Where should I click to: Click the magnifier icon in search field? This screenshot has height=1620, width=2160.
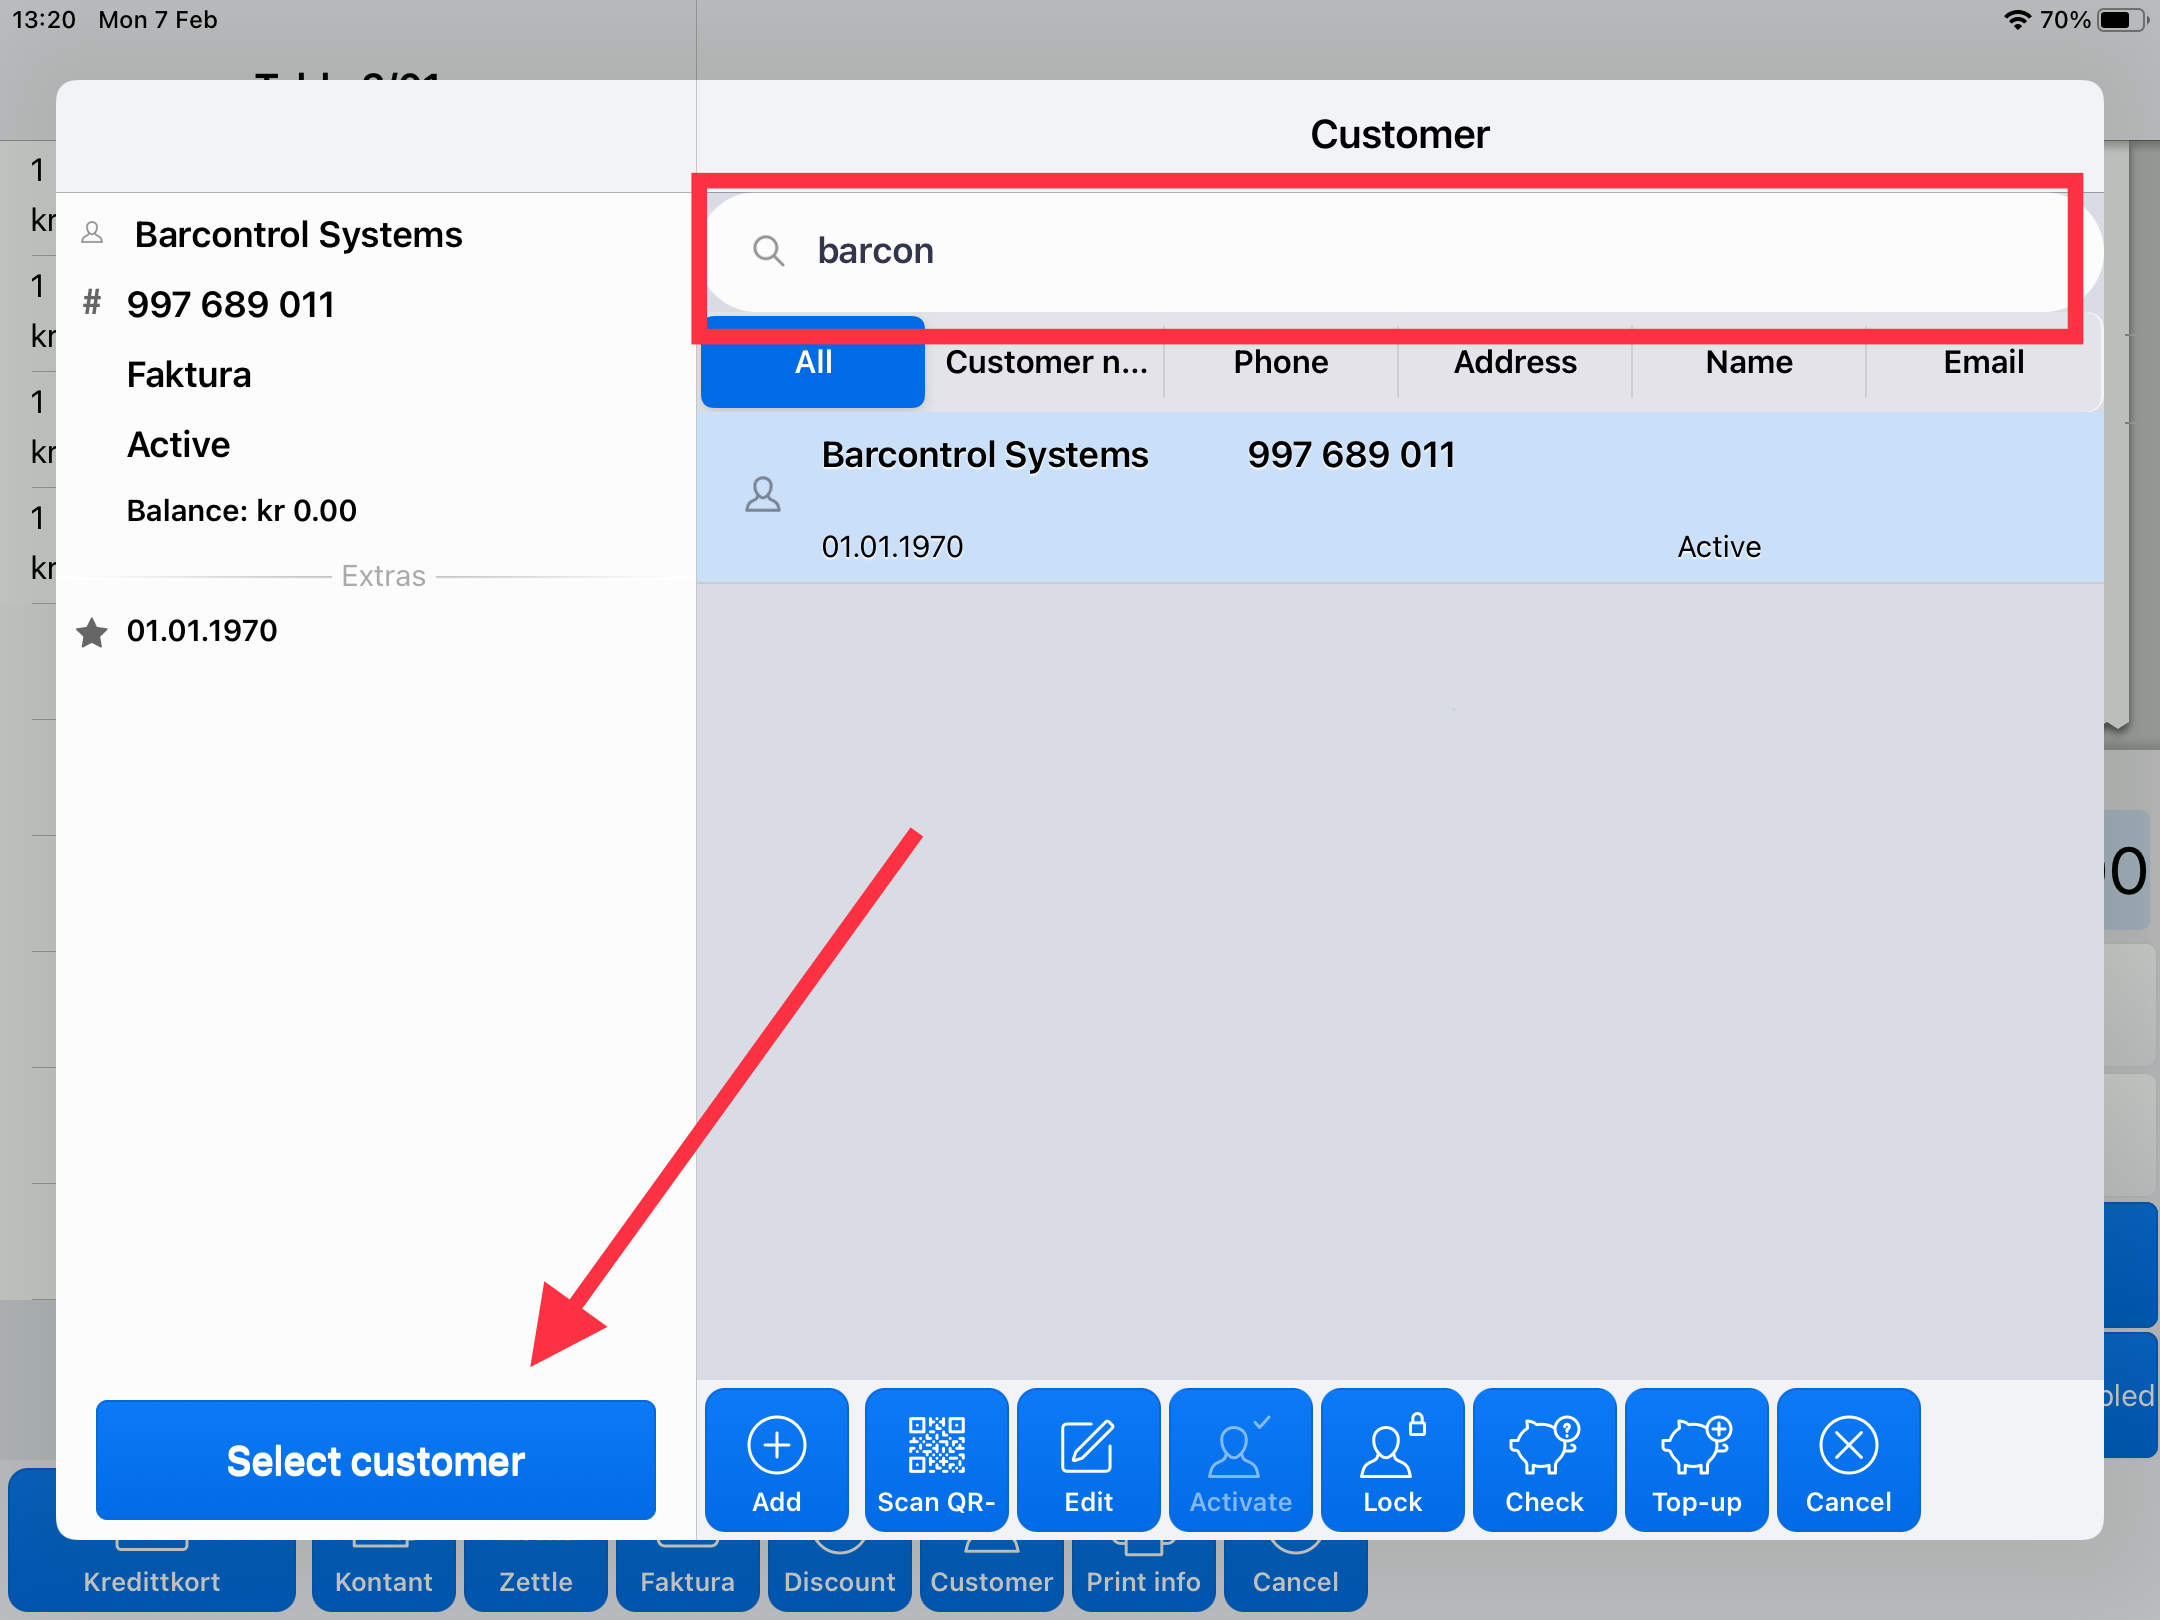tap(768, 250)
